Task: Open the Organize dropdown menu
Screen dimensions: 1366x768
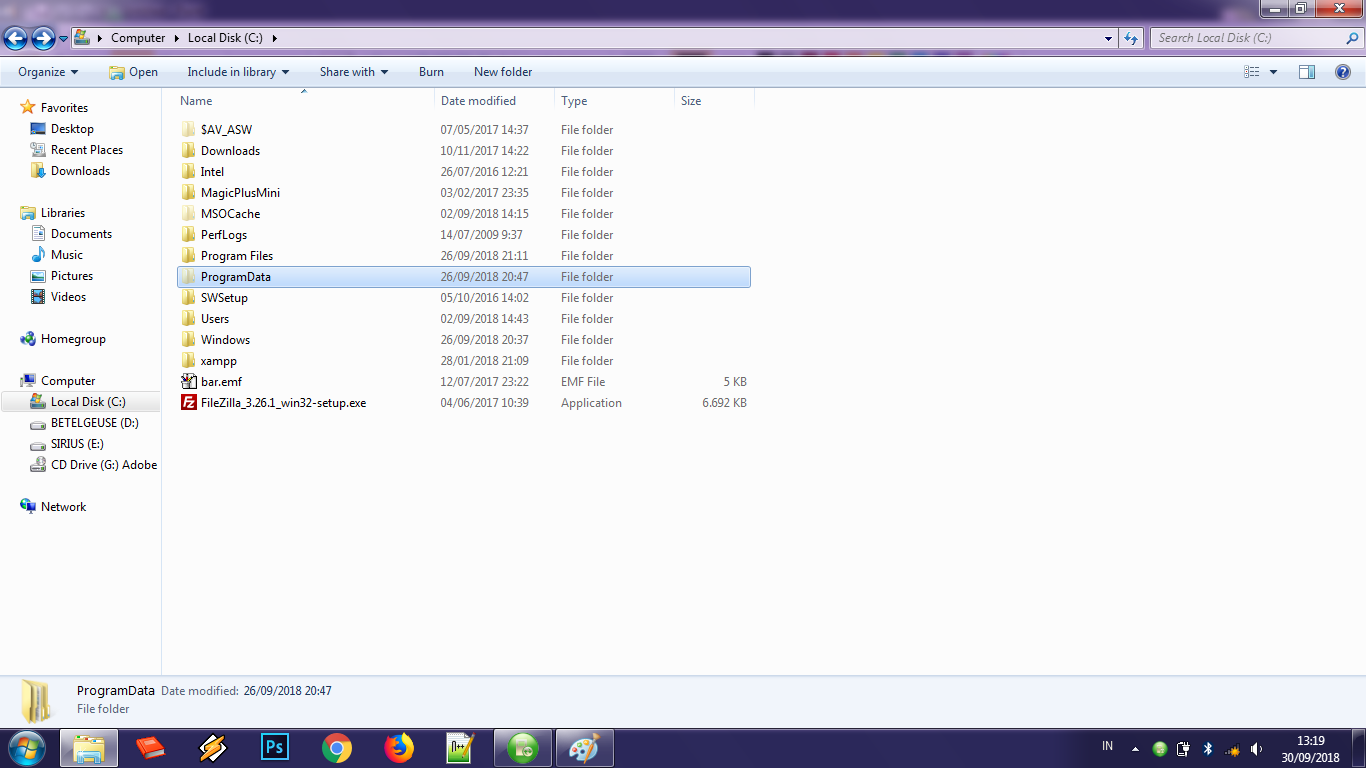Action: 46,71
